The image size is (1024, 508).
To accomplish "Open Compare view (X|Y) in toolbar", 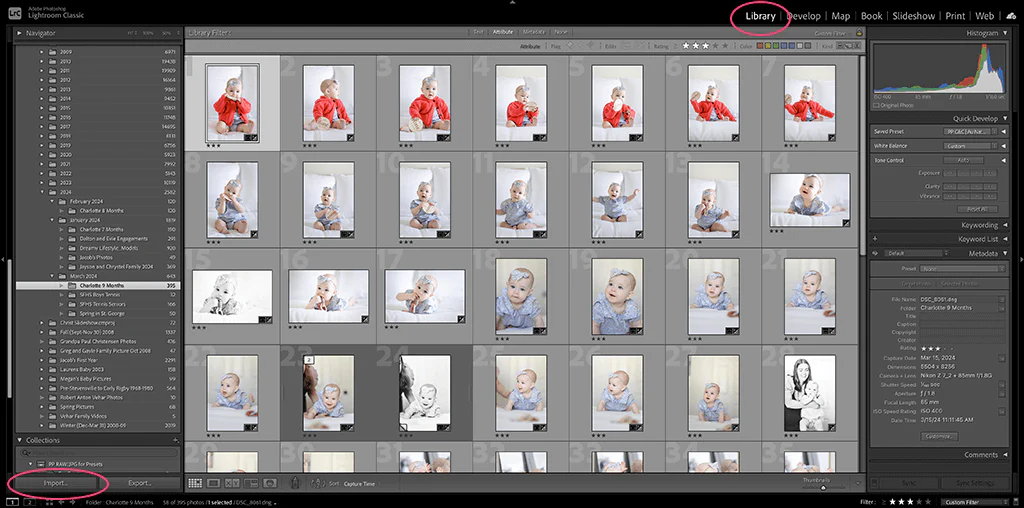I will 232,483.
